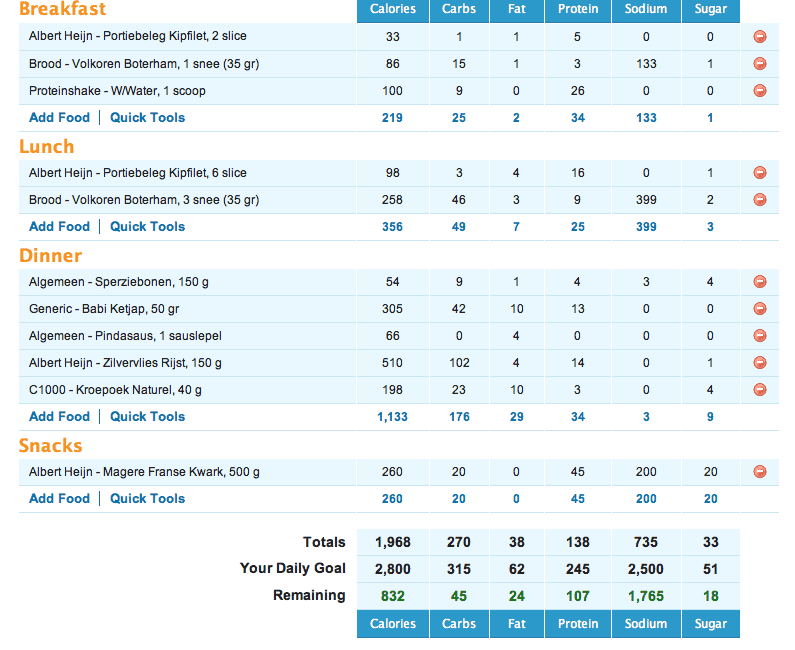Screen dimensions: 795x650
Task: Open Quick Tools for Breakfast
Action: [147, 118]
